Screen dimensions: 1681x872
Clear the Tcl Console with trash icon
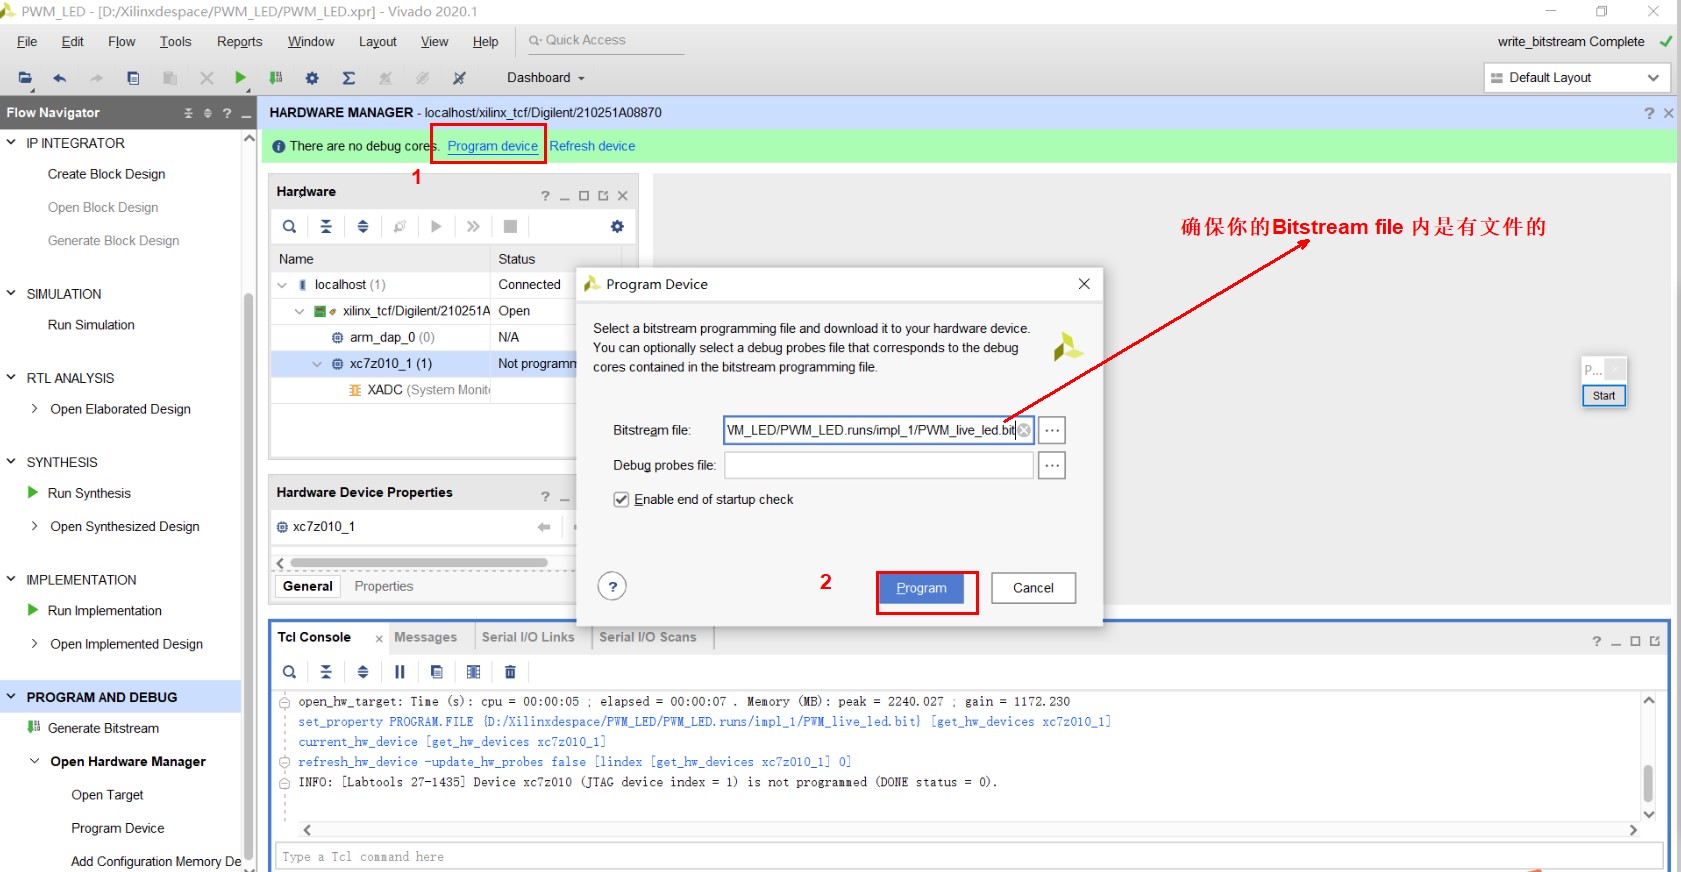pos(510,672)
